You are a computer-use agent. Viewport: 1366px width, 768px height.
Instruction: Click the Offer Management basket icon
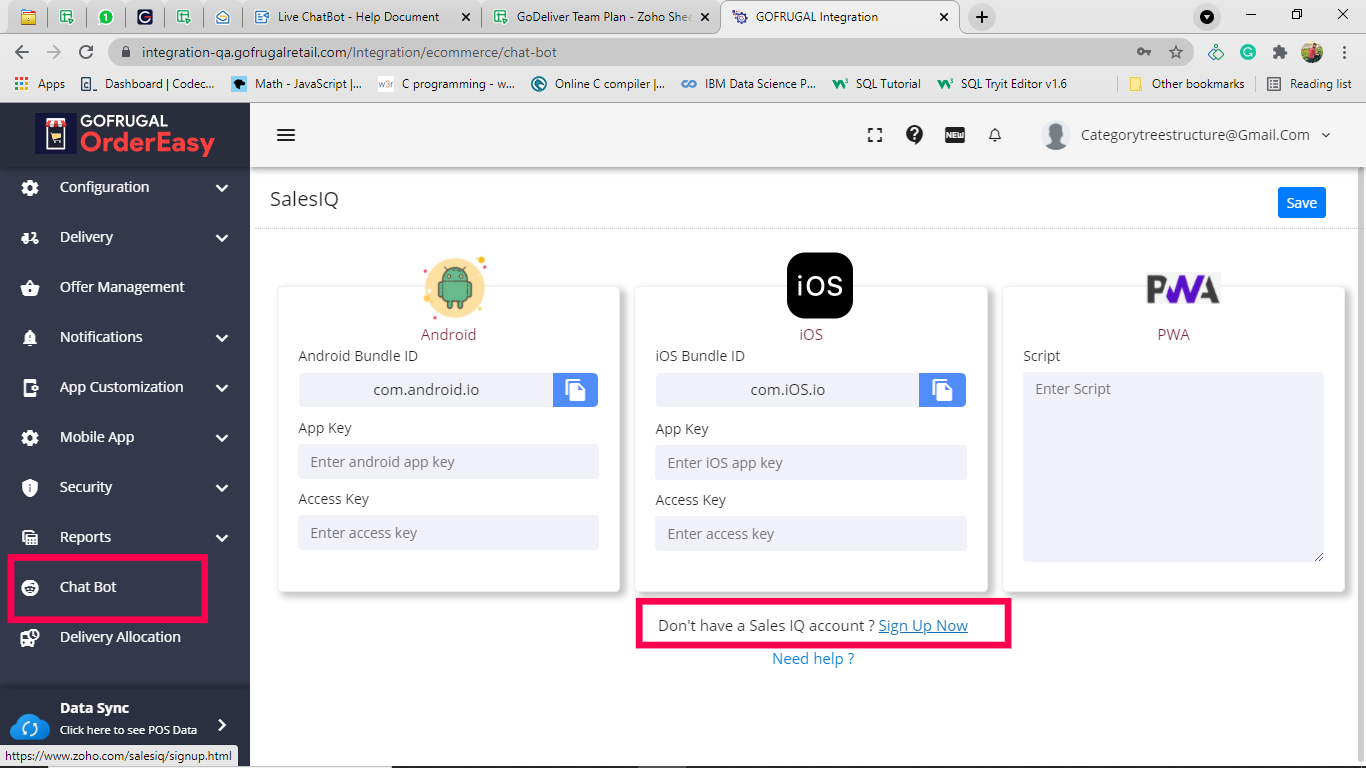30,287
